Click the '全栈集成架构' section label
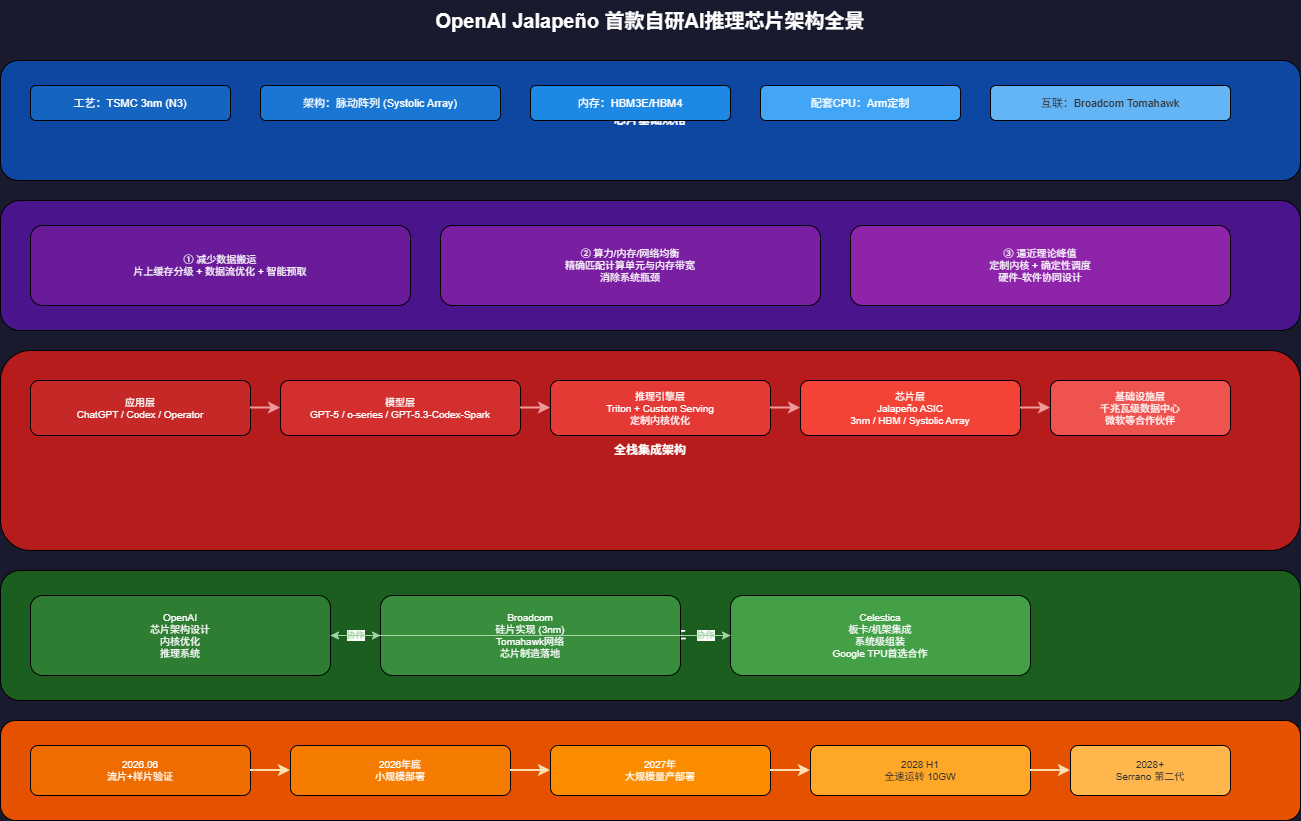1301x821 pixels. 650,450
